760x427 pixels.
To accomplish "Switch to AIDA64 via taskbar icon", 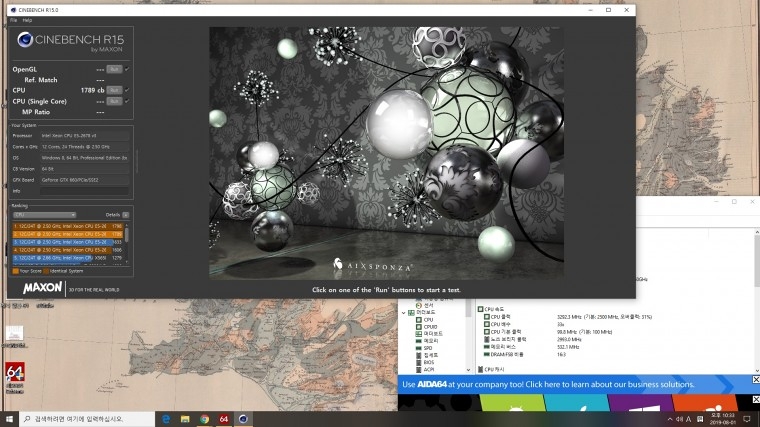I will coord(224,419).
